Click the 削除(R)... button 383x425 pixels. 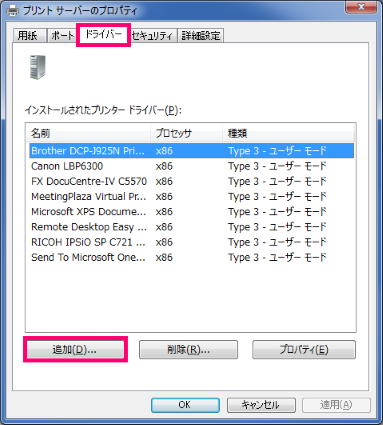click(188, 350)
